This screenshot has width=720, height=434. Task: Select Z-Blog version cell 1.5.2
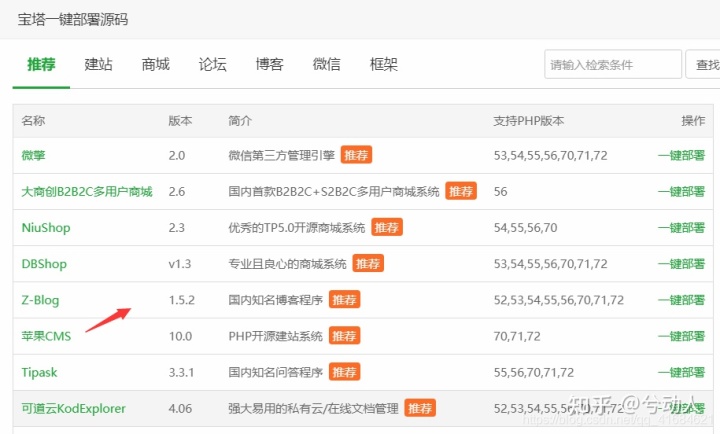[x=182, y=300]
